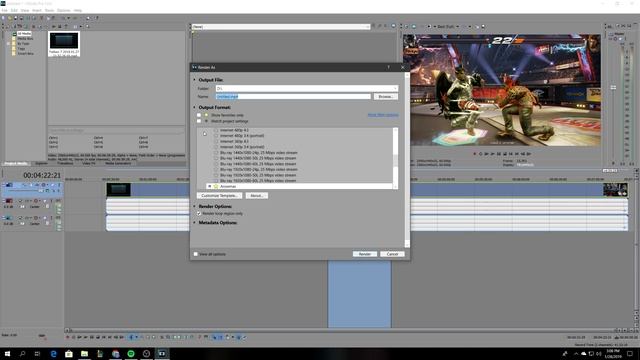This screenshot has width=640, height=360.
Task: Open the preview quality drop-down in Video Preview
Action: (457, 27)
